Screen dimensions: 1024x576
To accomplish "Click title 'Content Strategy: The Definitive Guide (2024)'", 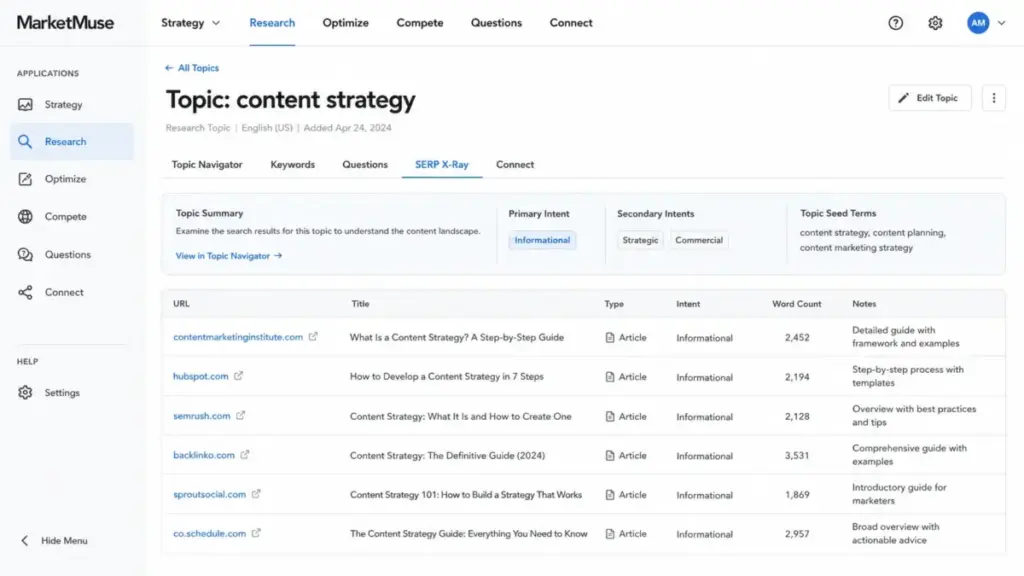I will 447,455.
